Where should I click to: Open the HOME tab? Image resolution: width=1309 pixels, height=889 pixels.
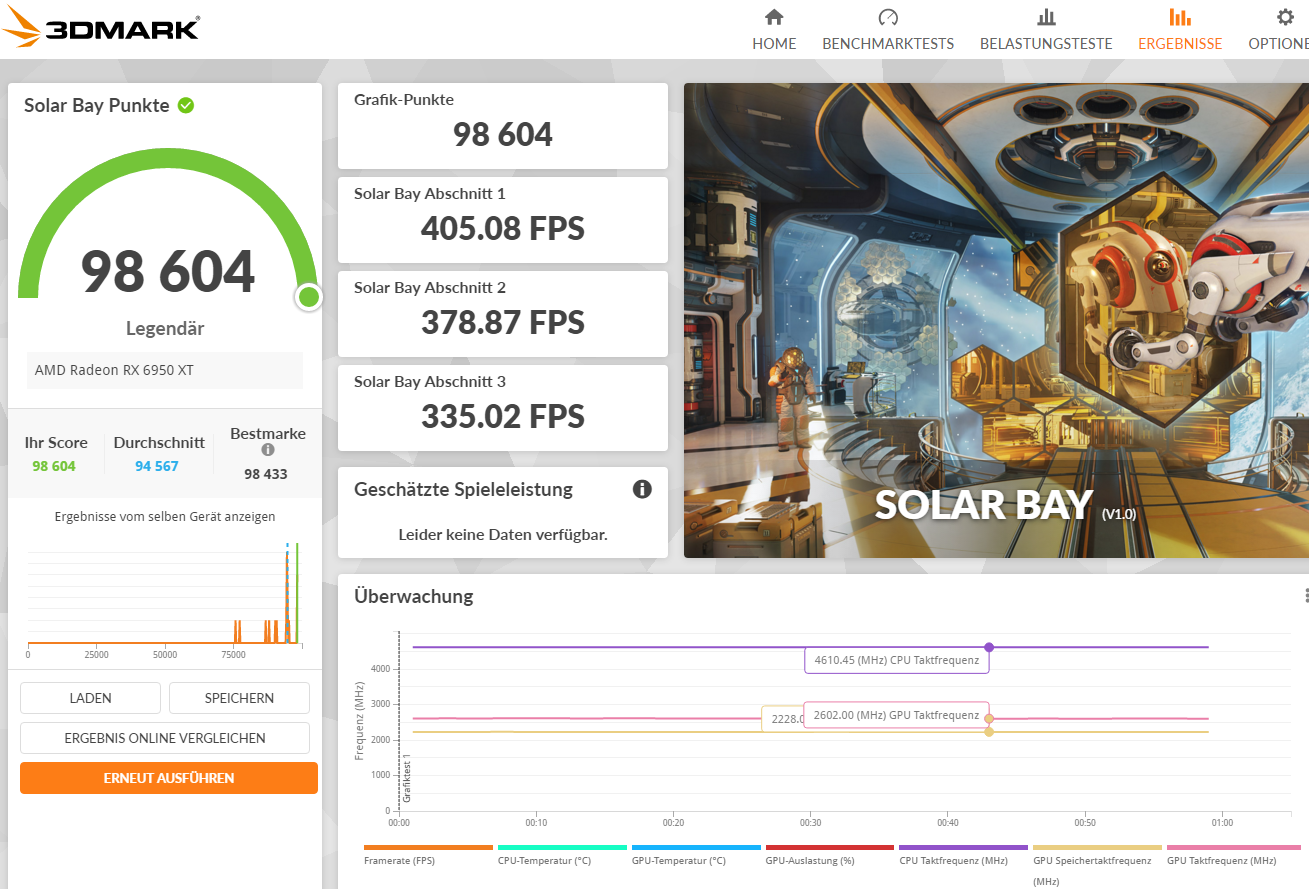pos(774,30)
